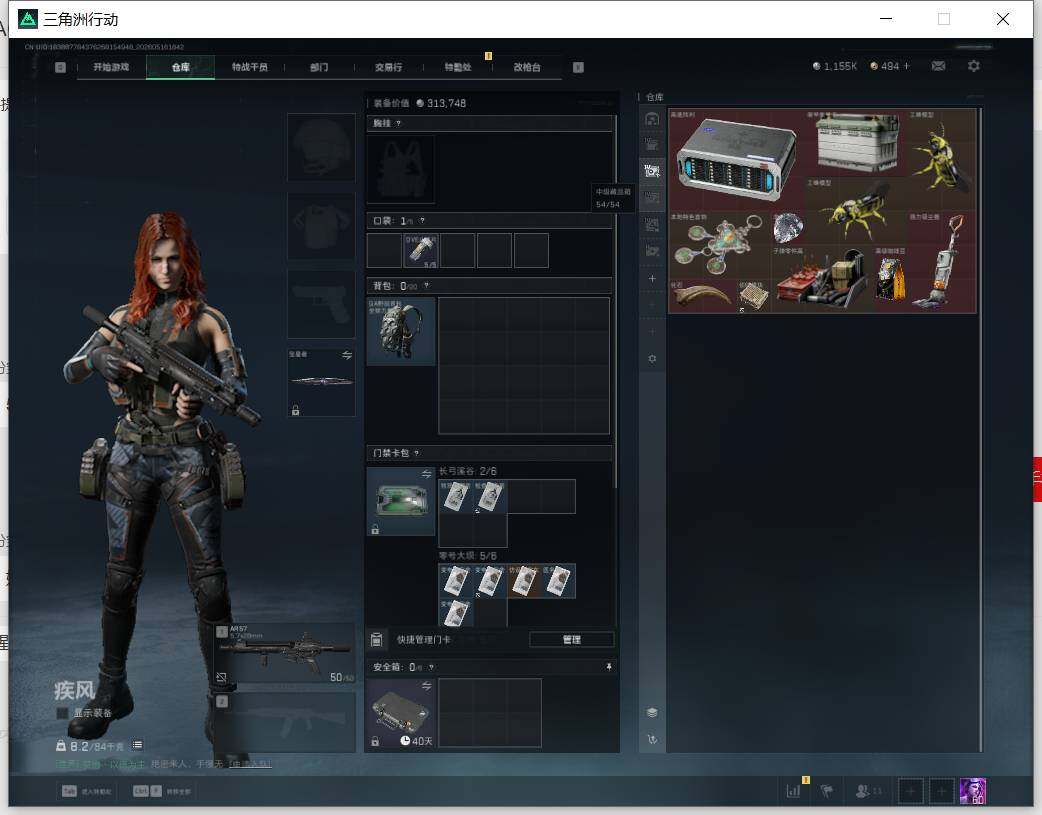The height and width of the screenshot is (815, 1042).
Task: Select the first keycard under 长弓溪谷
Action: pyautogui.click(x=456, y=497)
